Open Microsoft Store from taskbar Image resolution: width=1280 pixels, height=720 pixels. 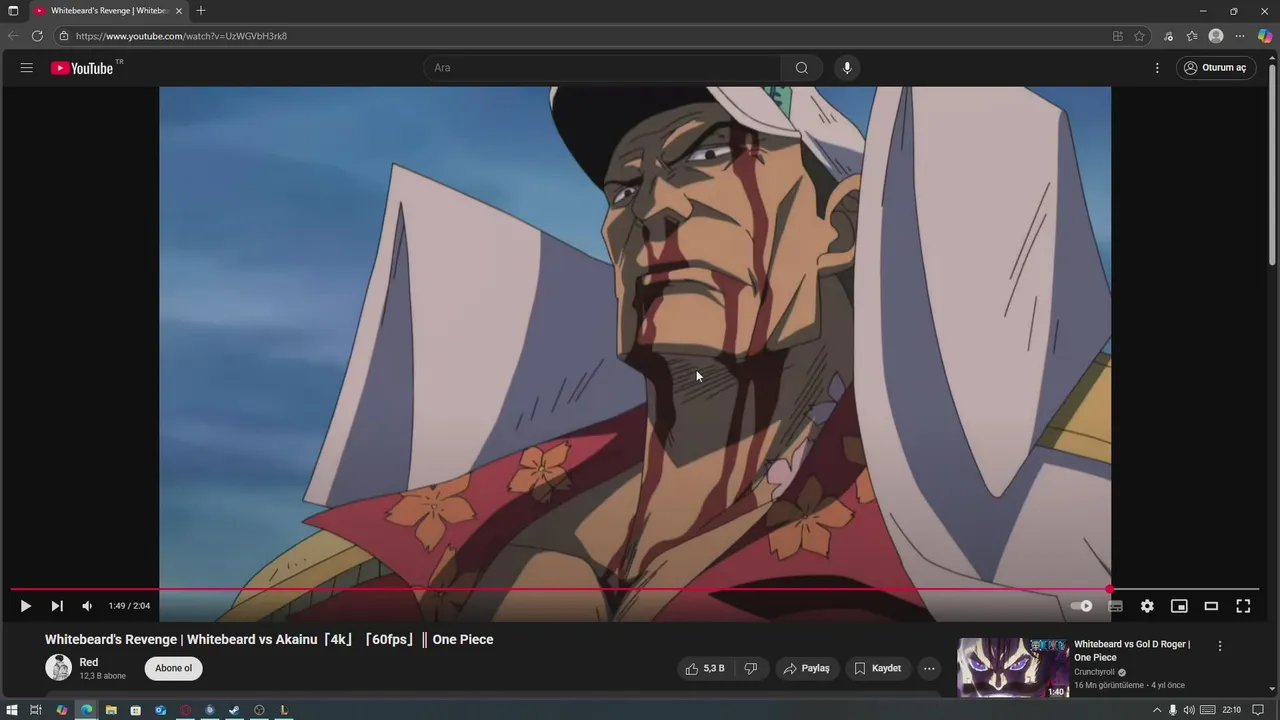pyautogui.click(x=136, y=710)
